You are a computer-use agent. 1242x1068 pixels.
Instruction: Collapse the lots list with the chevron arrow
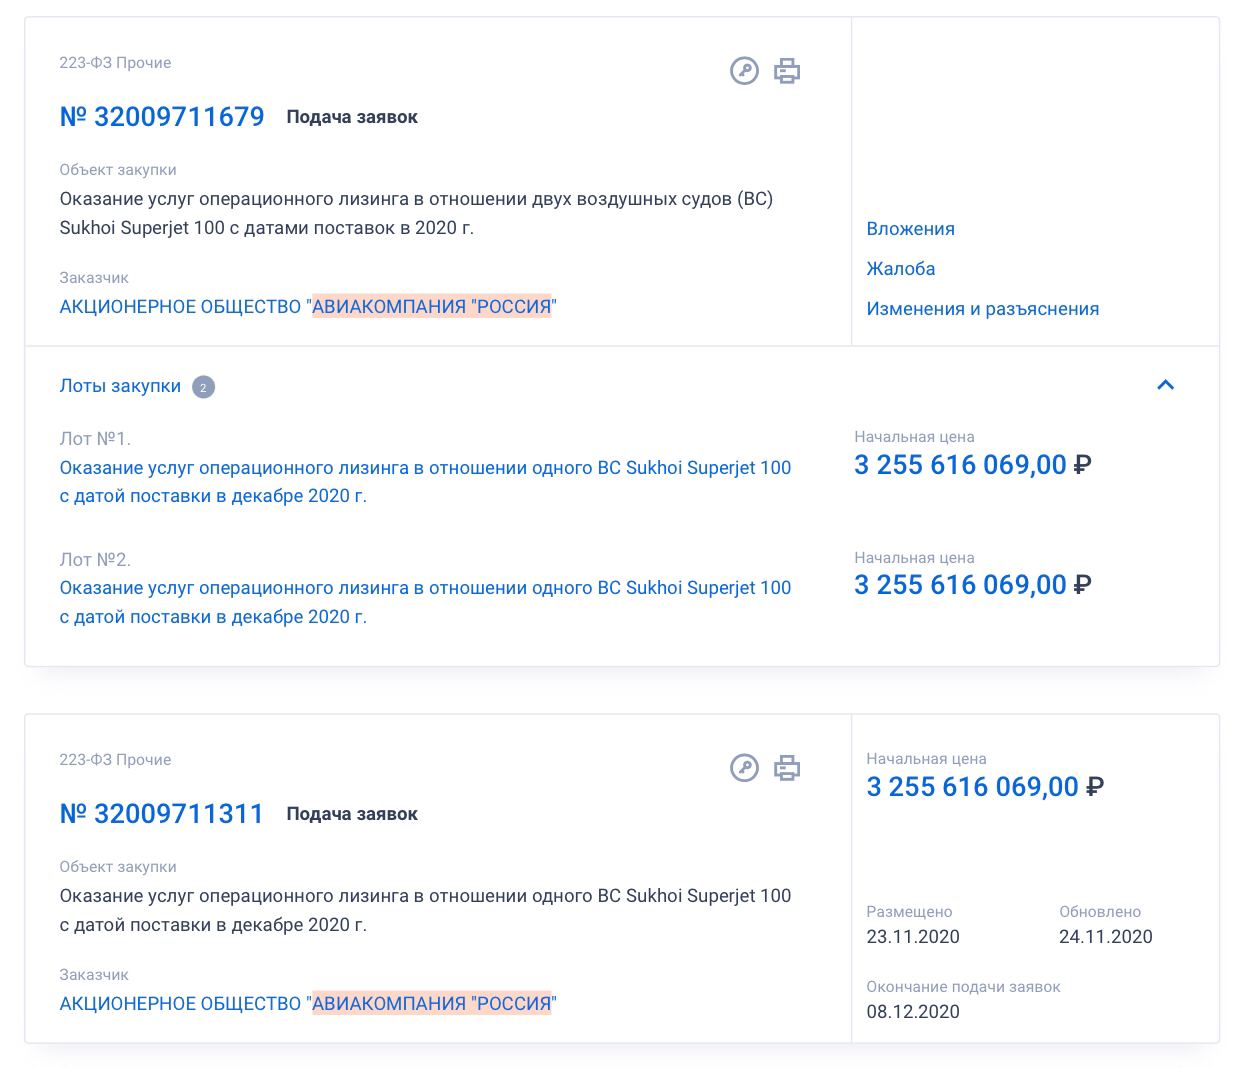click(1166, 385)
